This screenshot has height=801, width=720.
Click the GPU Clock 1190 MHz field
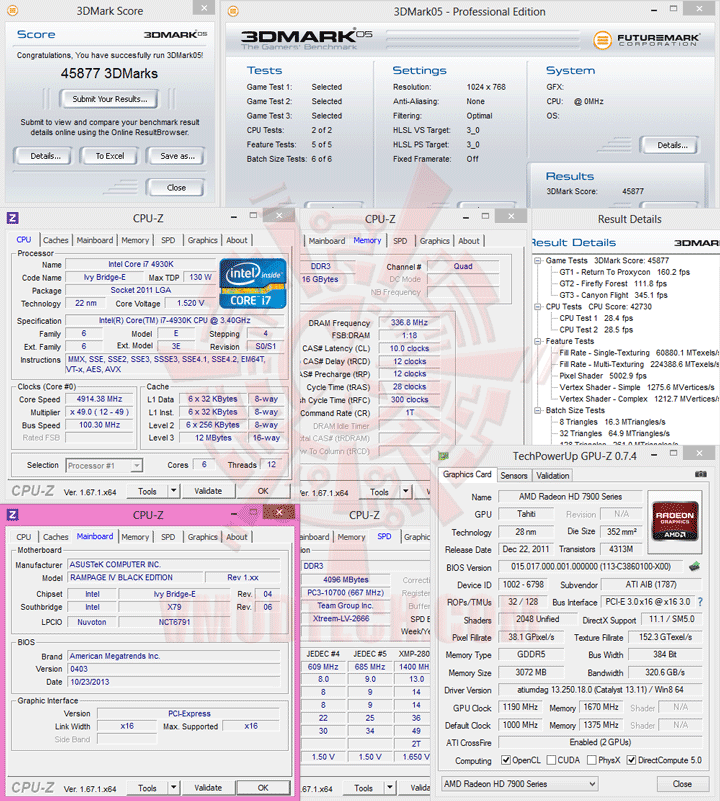click(520, 707)
